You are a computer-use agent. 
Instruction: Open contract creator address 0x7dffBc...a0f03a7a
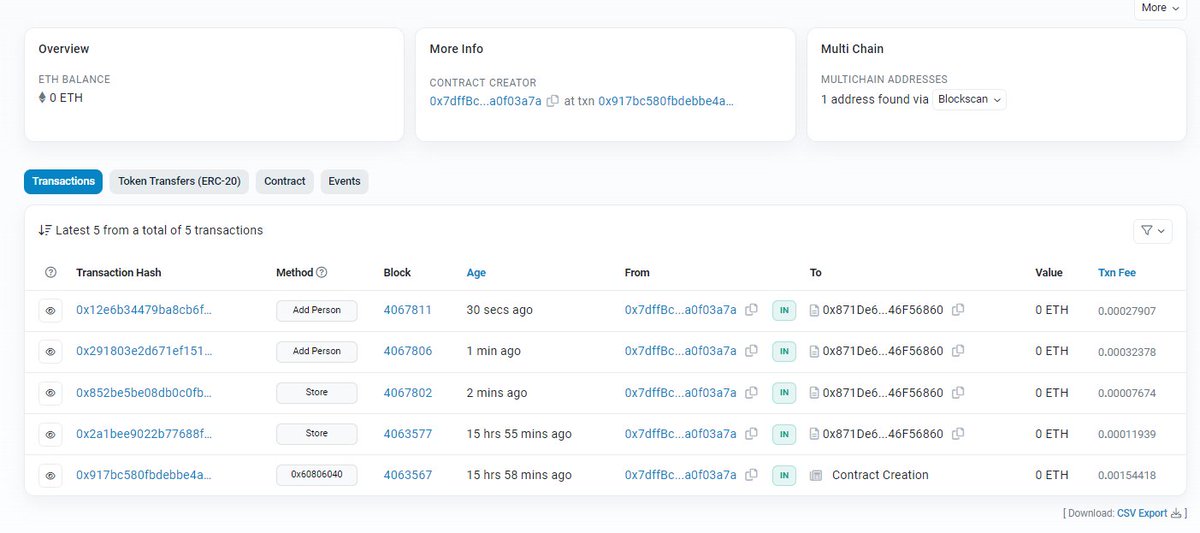coord(485,101)
